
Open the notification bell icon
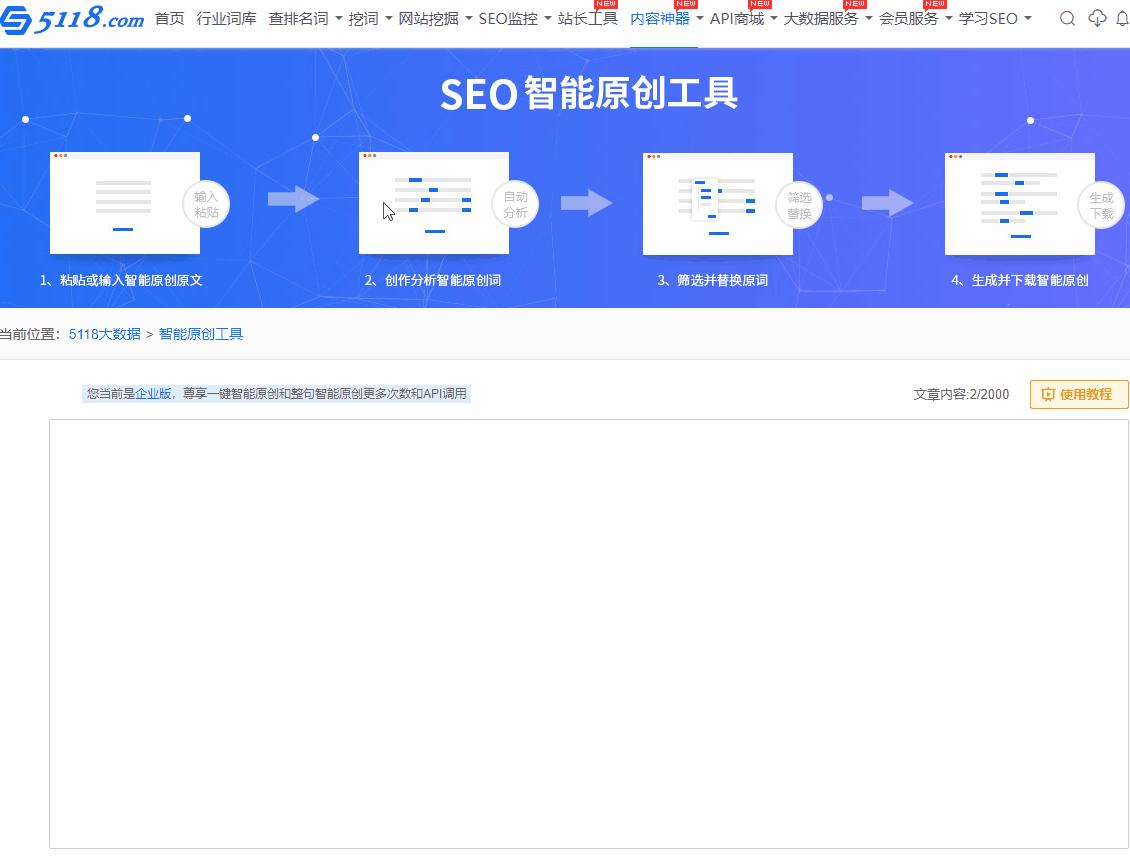coord(1122,19)
